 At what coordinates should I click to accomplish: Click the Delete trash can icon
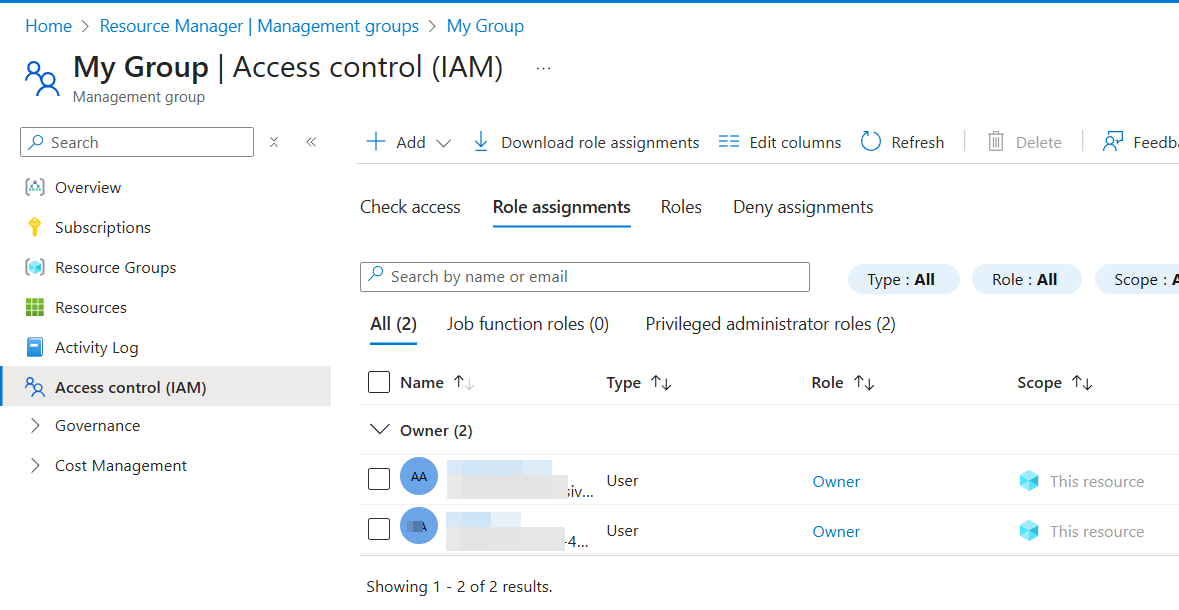coord(996,141)
